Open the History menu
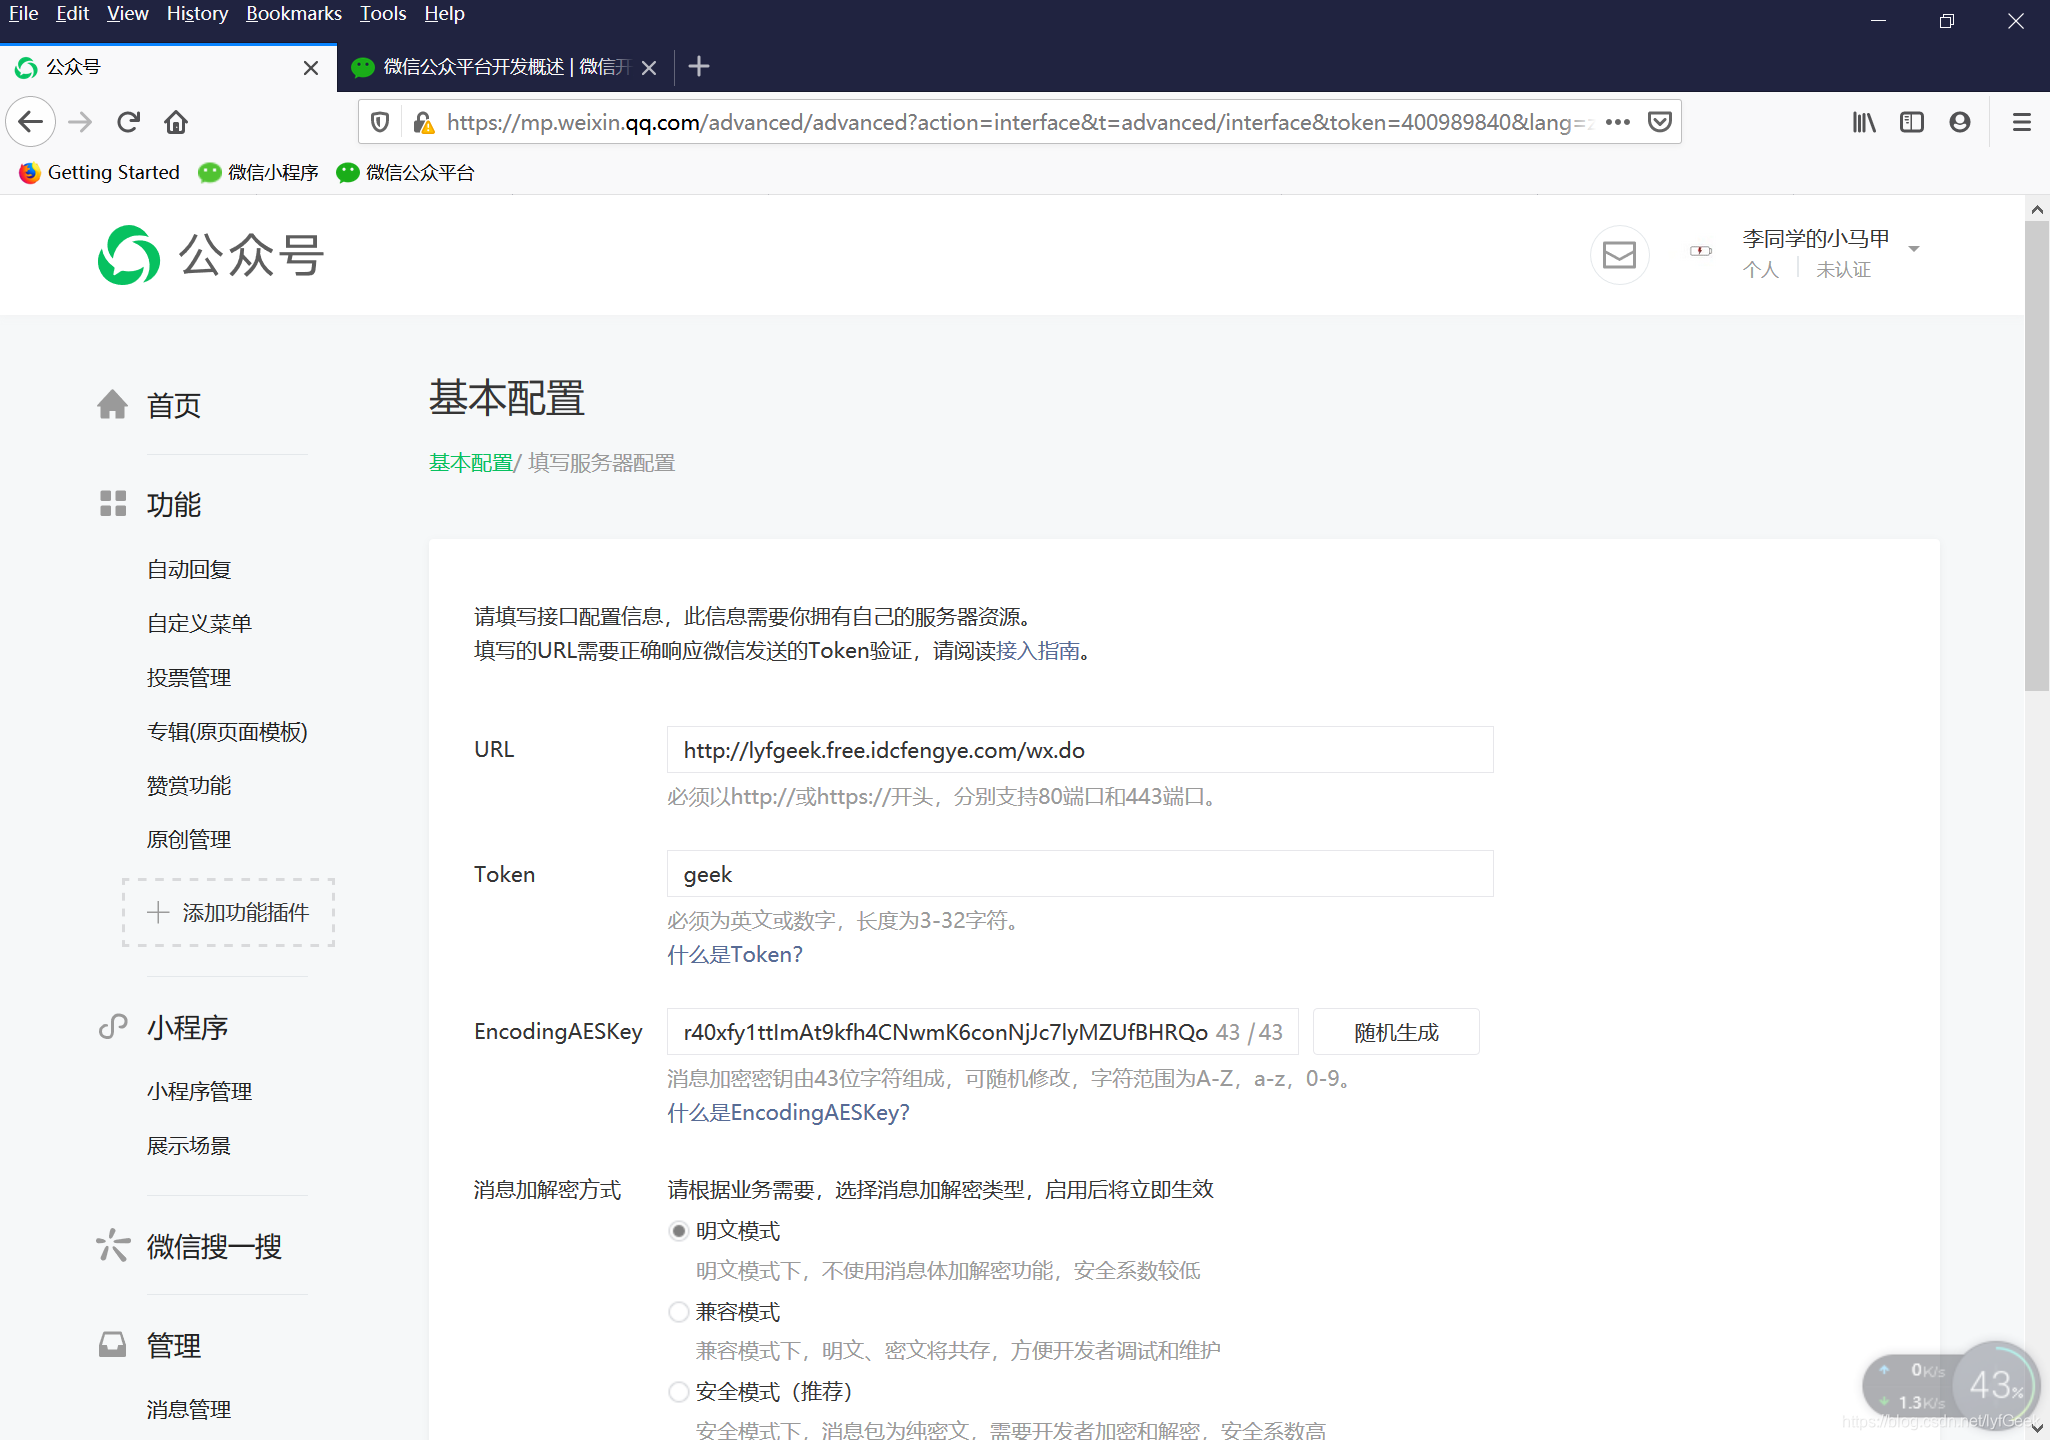2050x1440 pixels. 196,13
